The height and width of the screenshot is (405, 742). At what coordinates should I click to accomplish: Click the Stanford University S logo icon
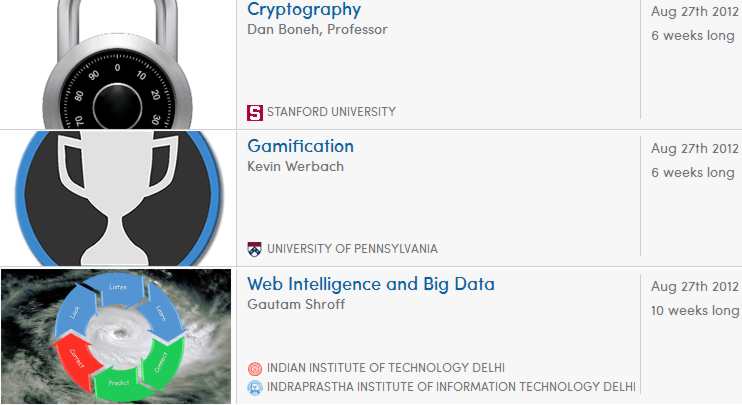[255, 113]
